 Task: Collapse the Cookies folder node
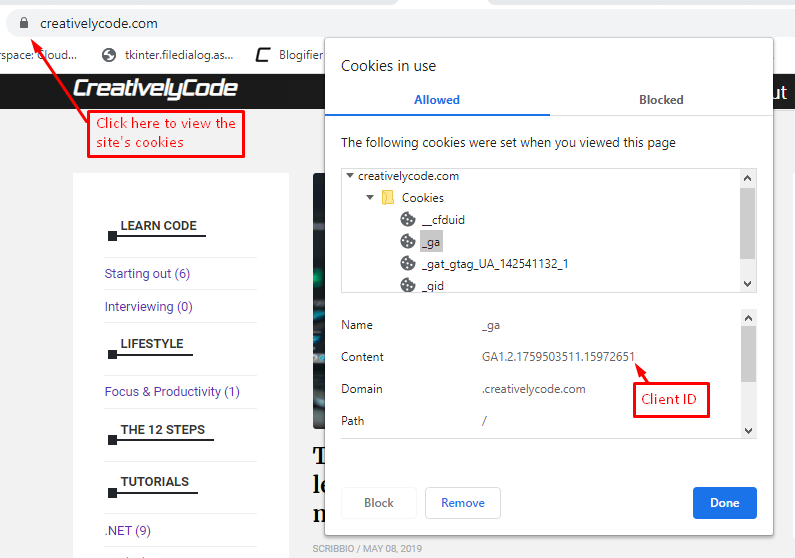[x=370, y=198]
